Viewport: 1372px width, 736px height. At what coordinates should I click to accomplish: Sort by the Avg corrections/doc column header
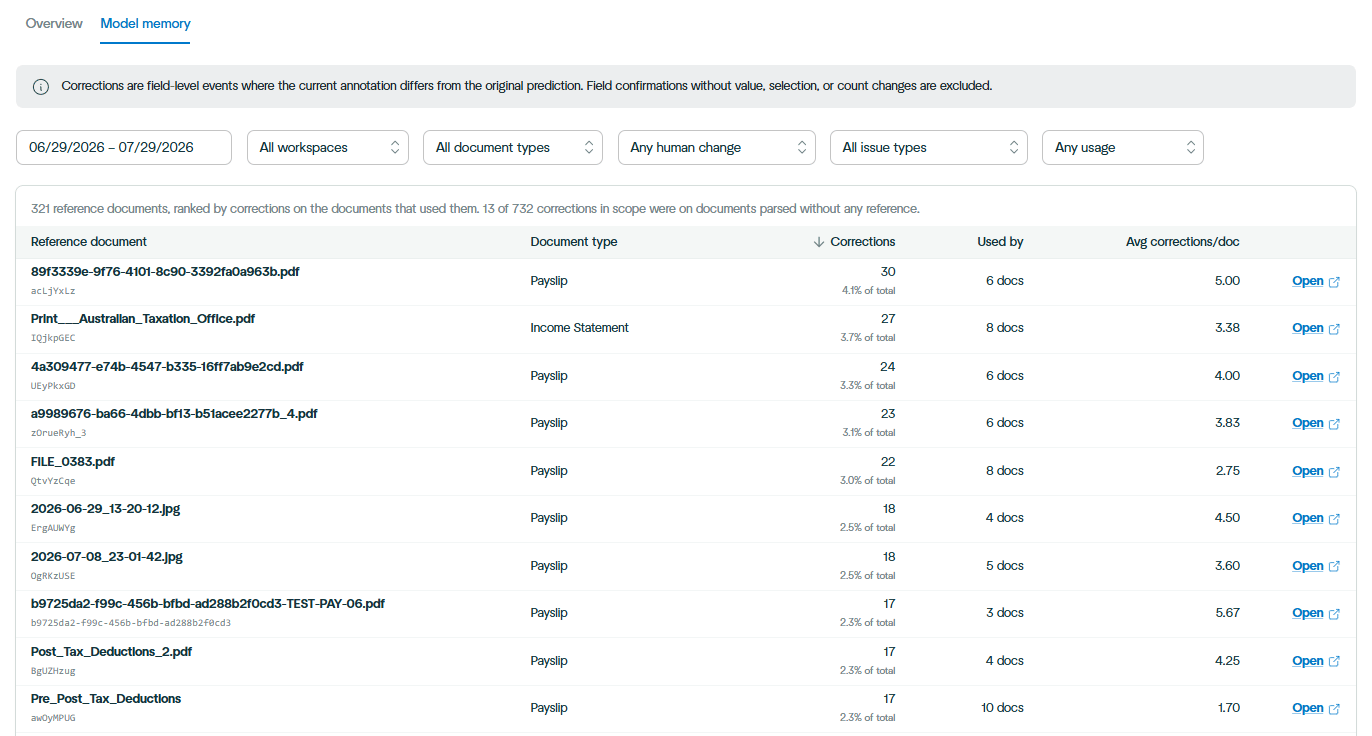[x=1183, y=242]
